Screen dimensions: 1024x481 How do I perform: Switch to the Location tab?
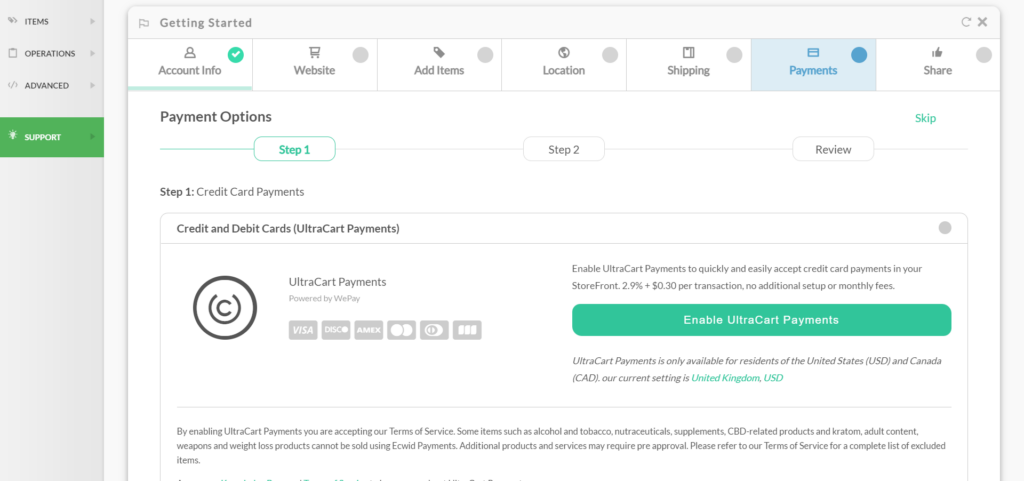[564, 64]
